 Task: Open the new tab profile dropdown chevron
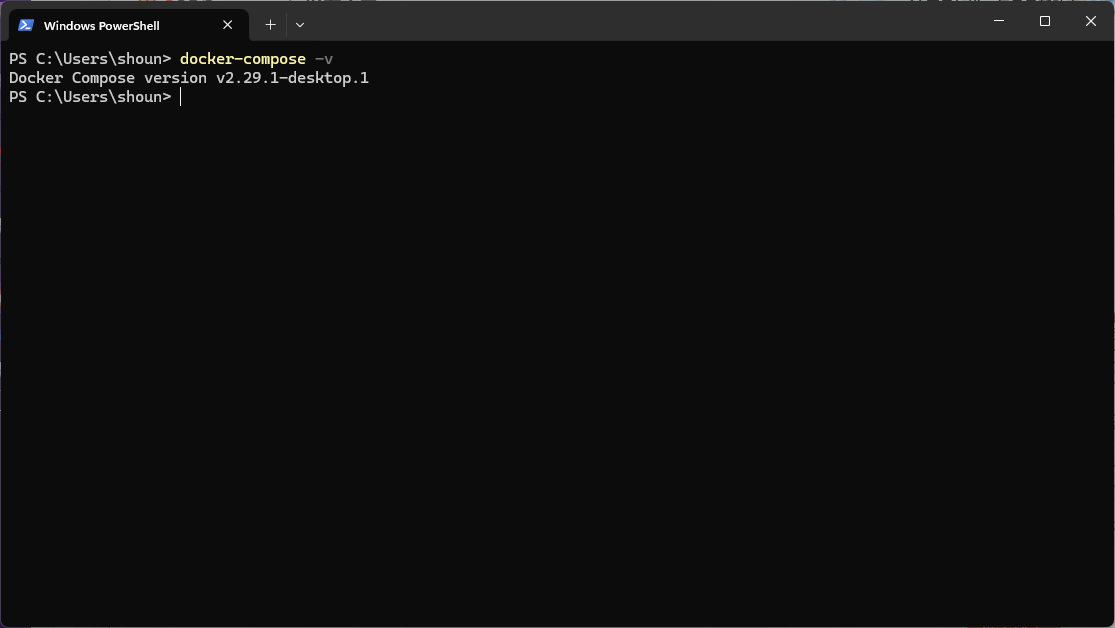300,24
